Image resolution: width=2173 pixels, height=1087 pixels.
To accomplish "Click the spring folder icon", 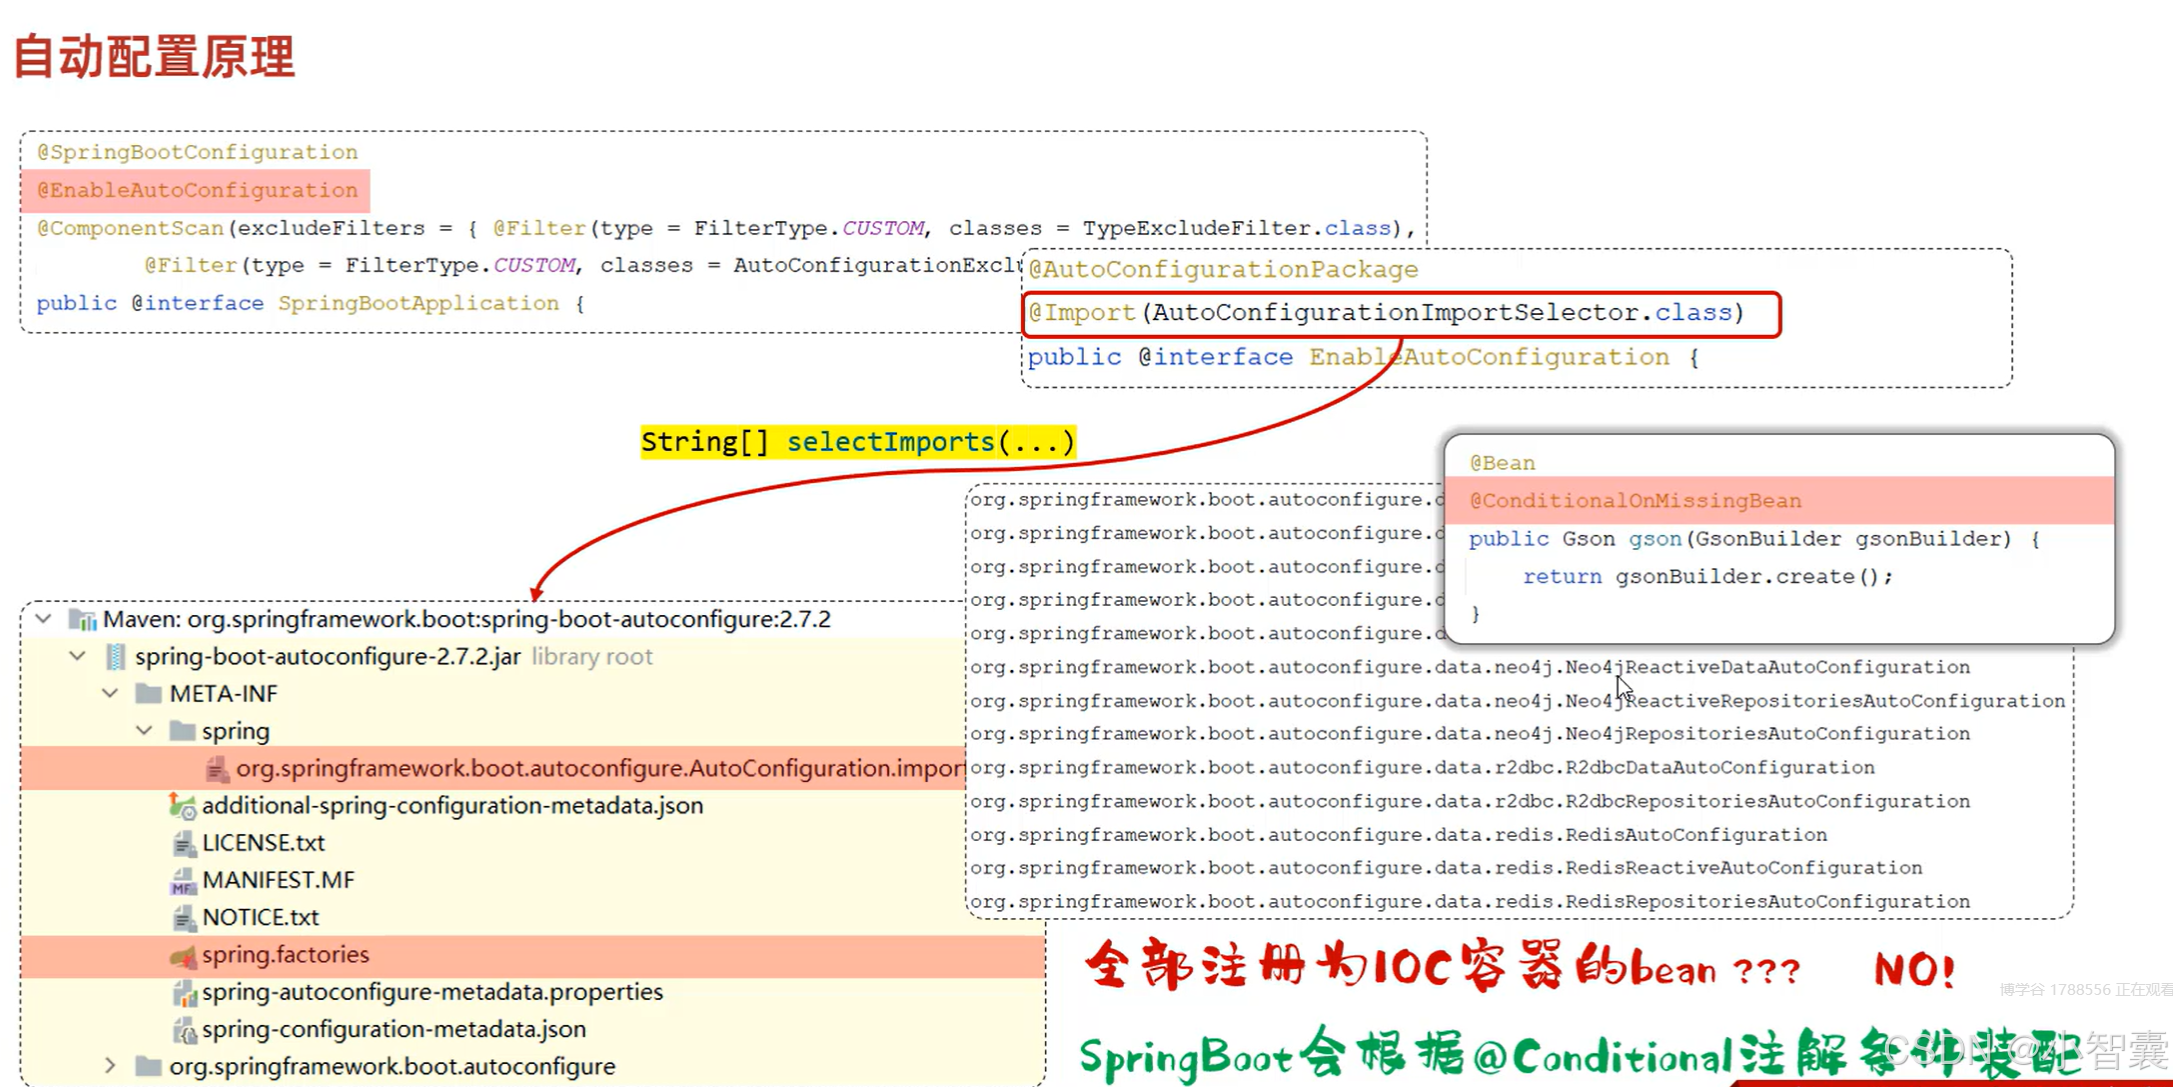I will (x=182, y=731).
